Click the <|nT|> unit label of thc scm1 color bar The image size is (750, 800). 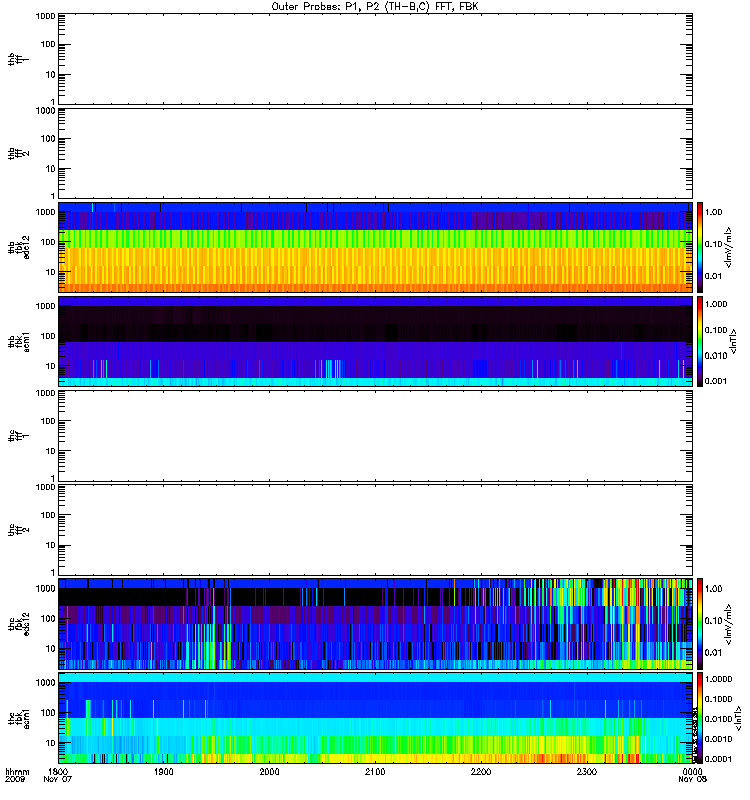tap(737, 718)
